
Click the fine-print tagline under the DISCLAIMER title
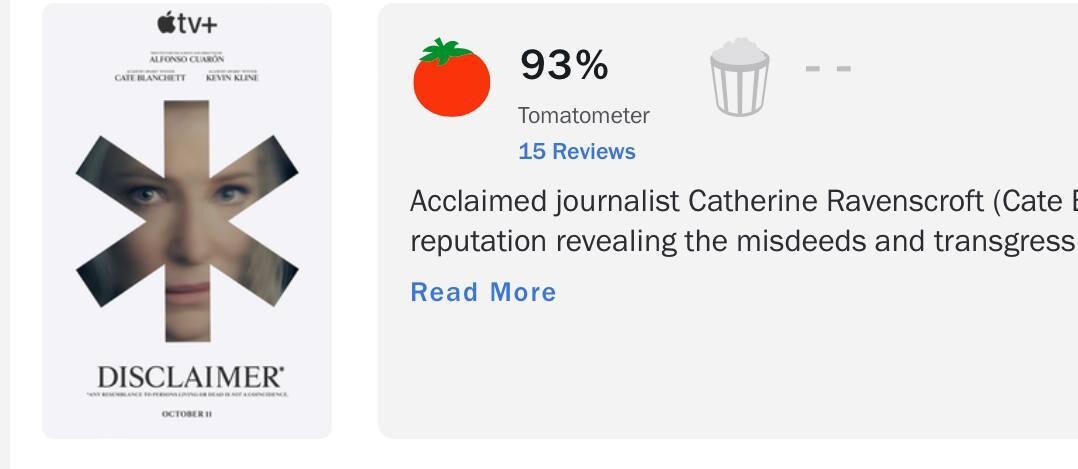click(187, 395)
